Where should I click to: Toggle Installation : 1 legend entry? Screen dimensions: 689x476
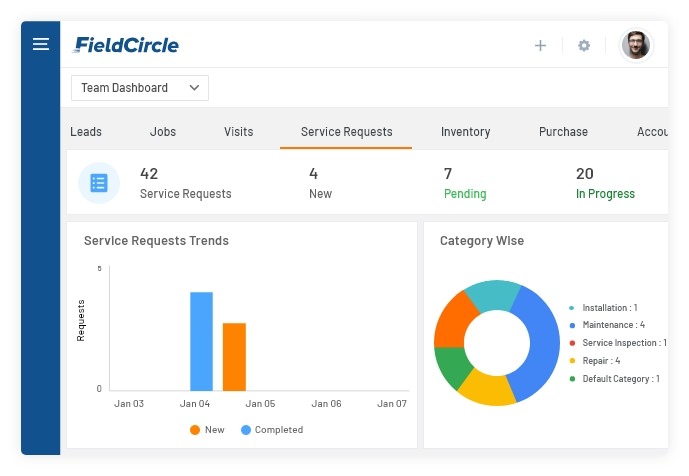(603, 308)
